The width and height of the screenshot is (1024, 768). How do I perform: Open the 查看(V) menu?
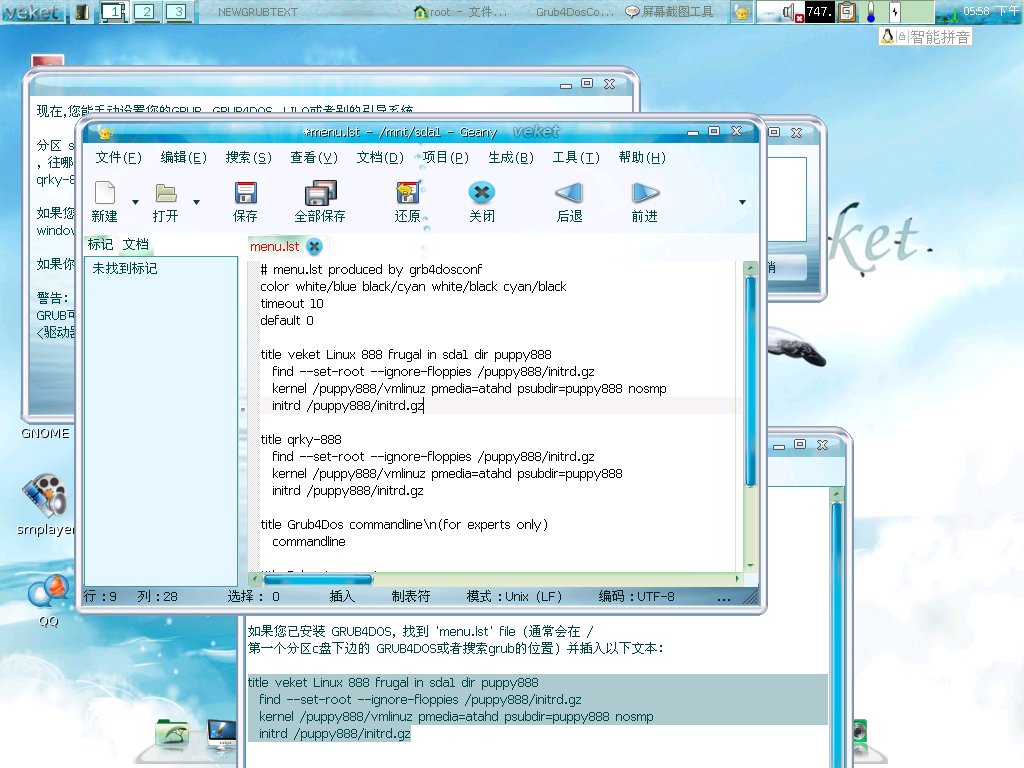click(314, 157)
